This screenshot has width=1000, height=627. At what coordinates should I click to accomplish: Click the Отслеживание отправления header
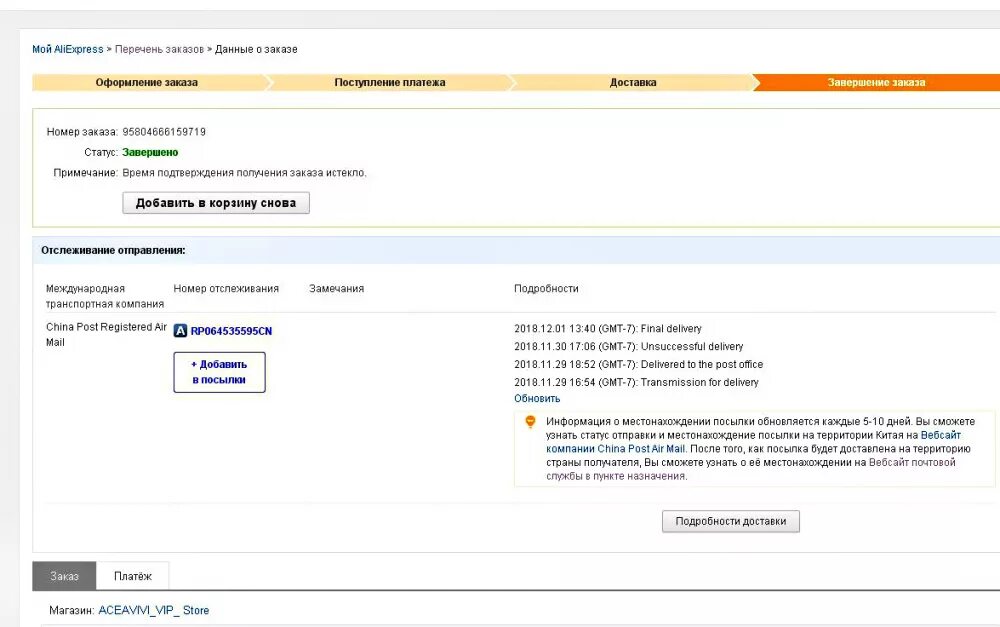click(114, 251)
